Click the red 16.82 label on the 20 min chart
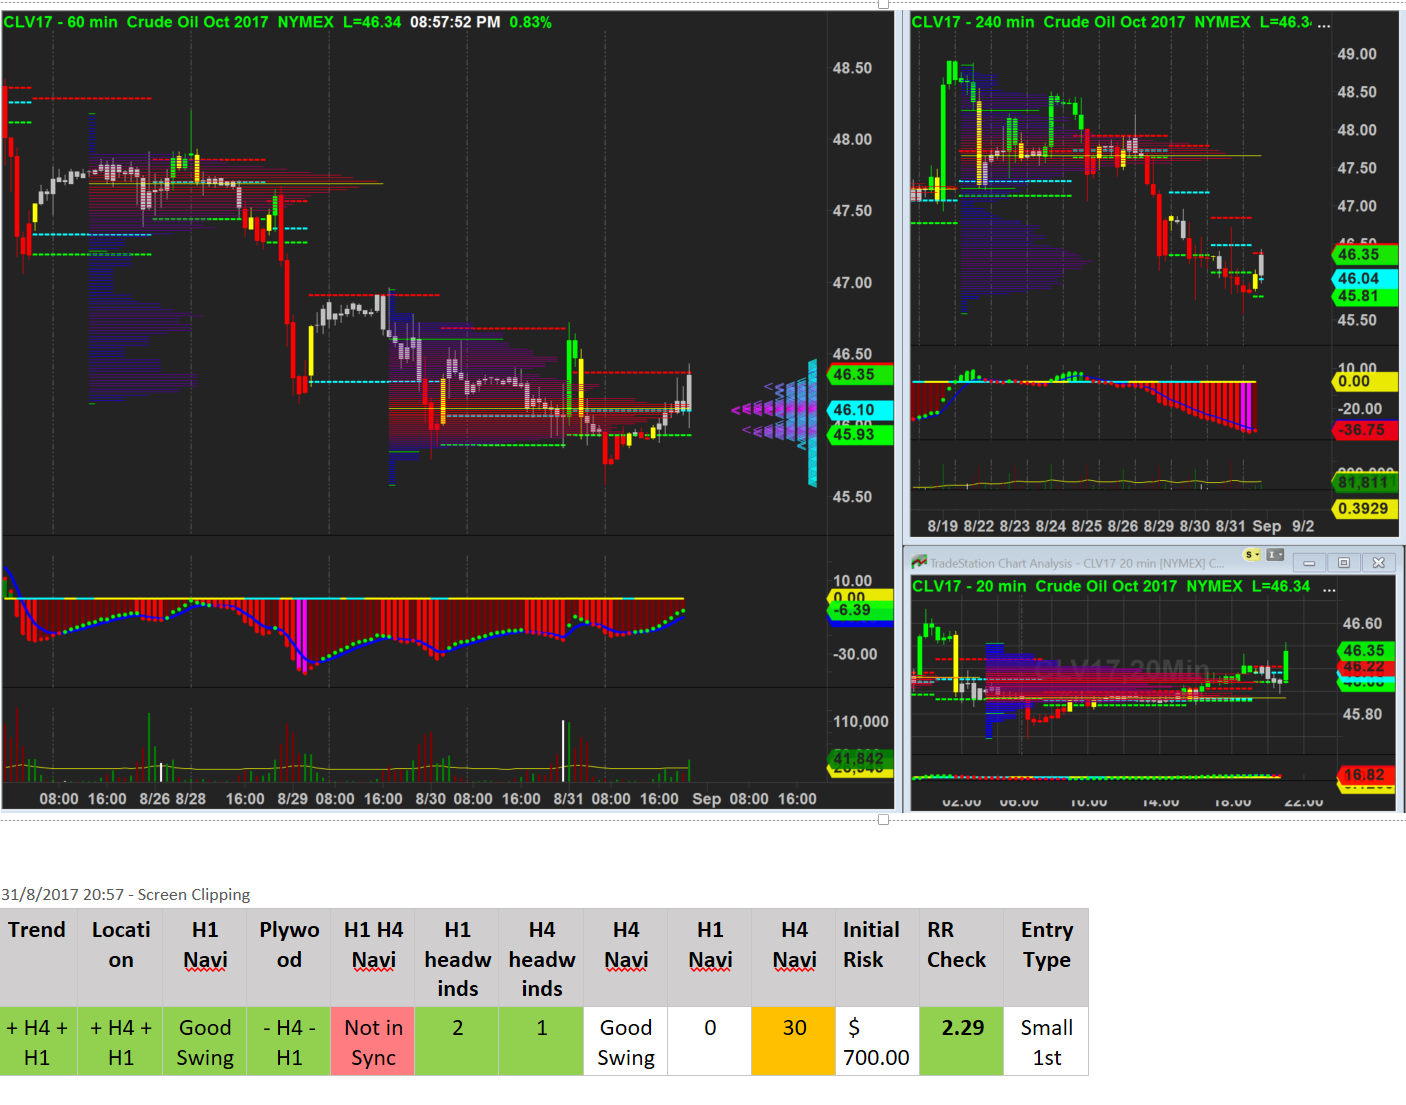 [x=1365, y=775]
